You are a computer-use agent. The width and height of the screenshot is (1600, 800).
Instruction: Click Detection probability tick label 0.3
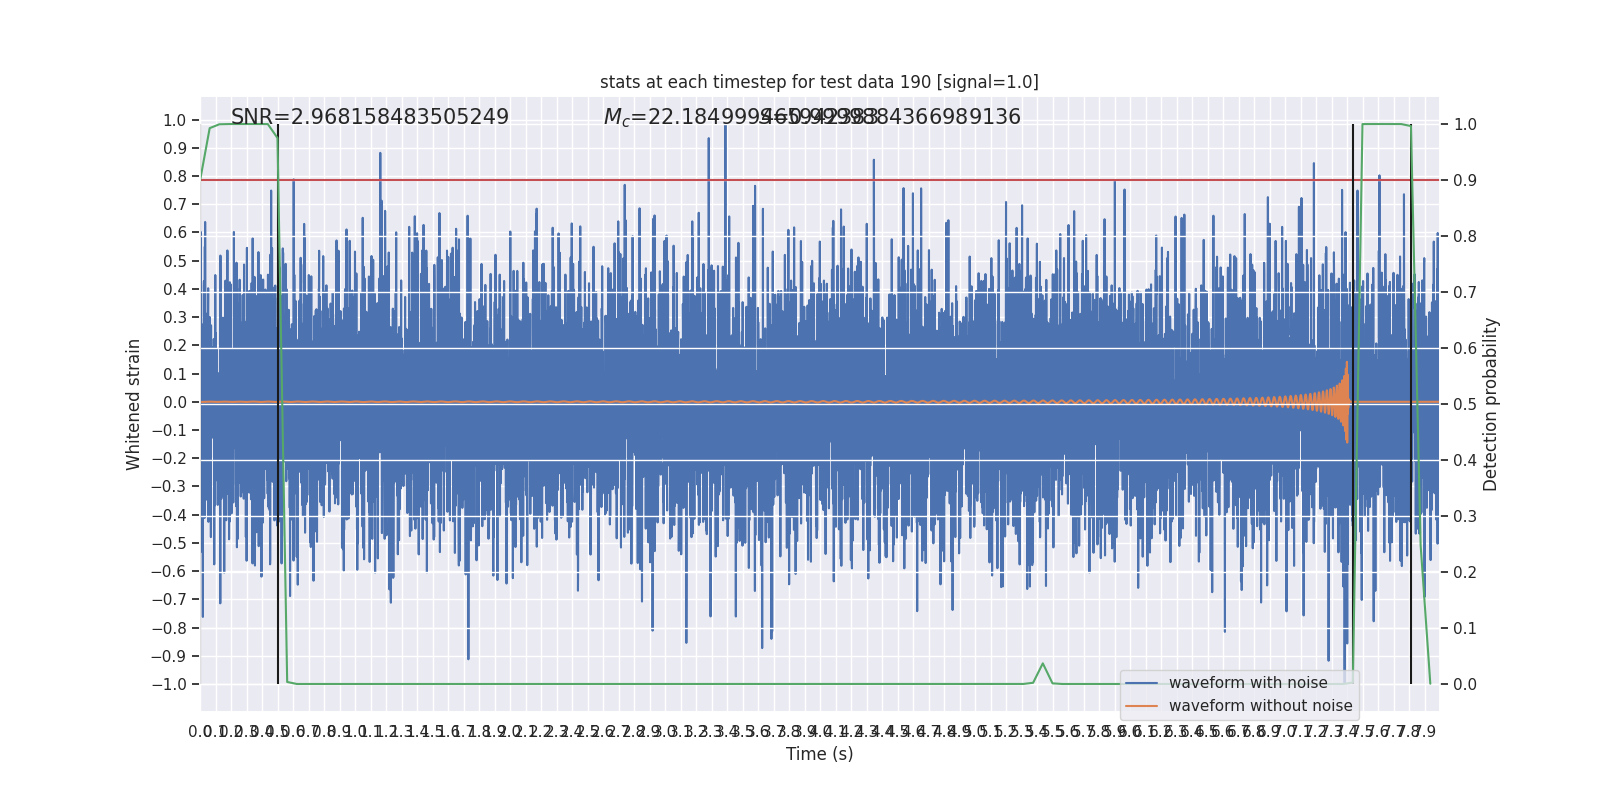[x=1465, y=516]
